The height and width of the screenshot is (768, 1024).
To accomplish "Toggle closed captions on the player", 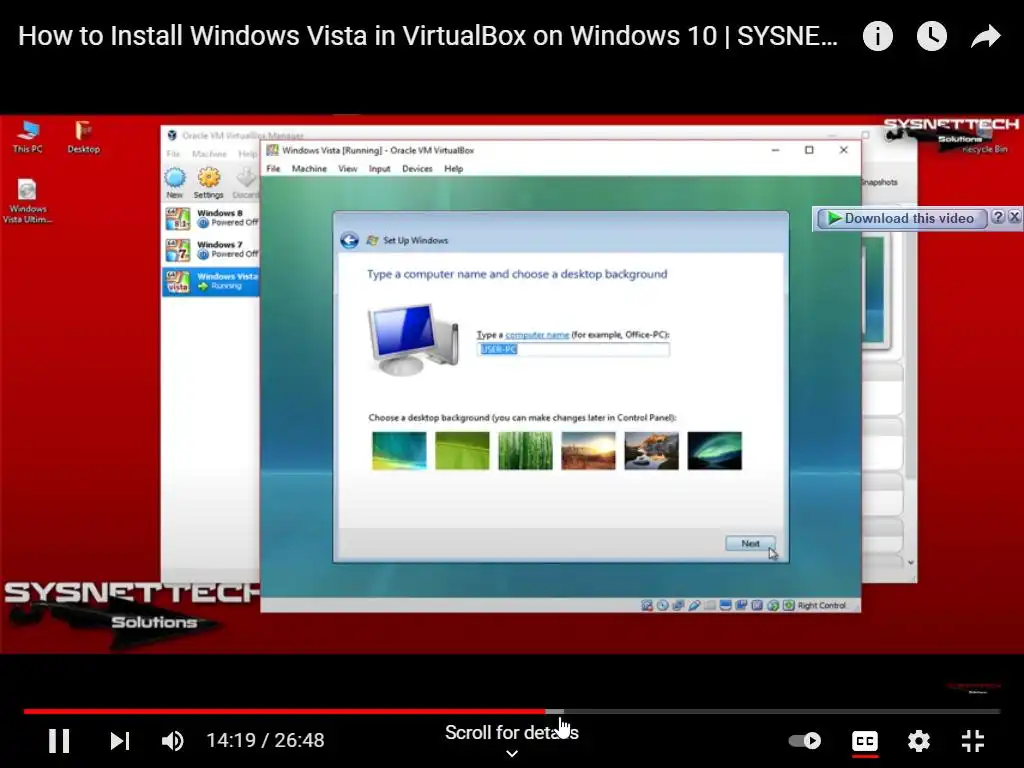I will pyautogui.click(x=865, y=741).
